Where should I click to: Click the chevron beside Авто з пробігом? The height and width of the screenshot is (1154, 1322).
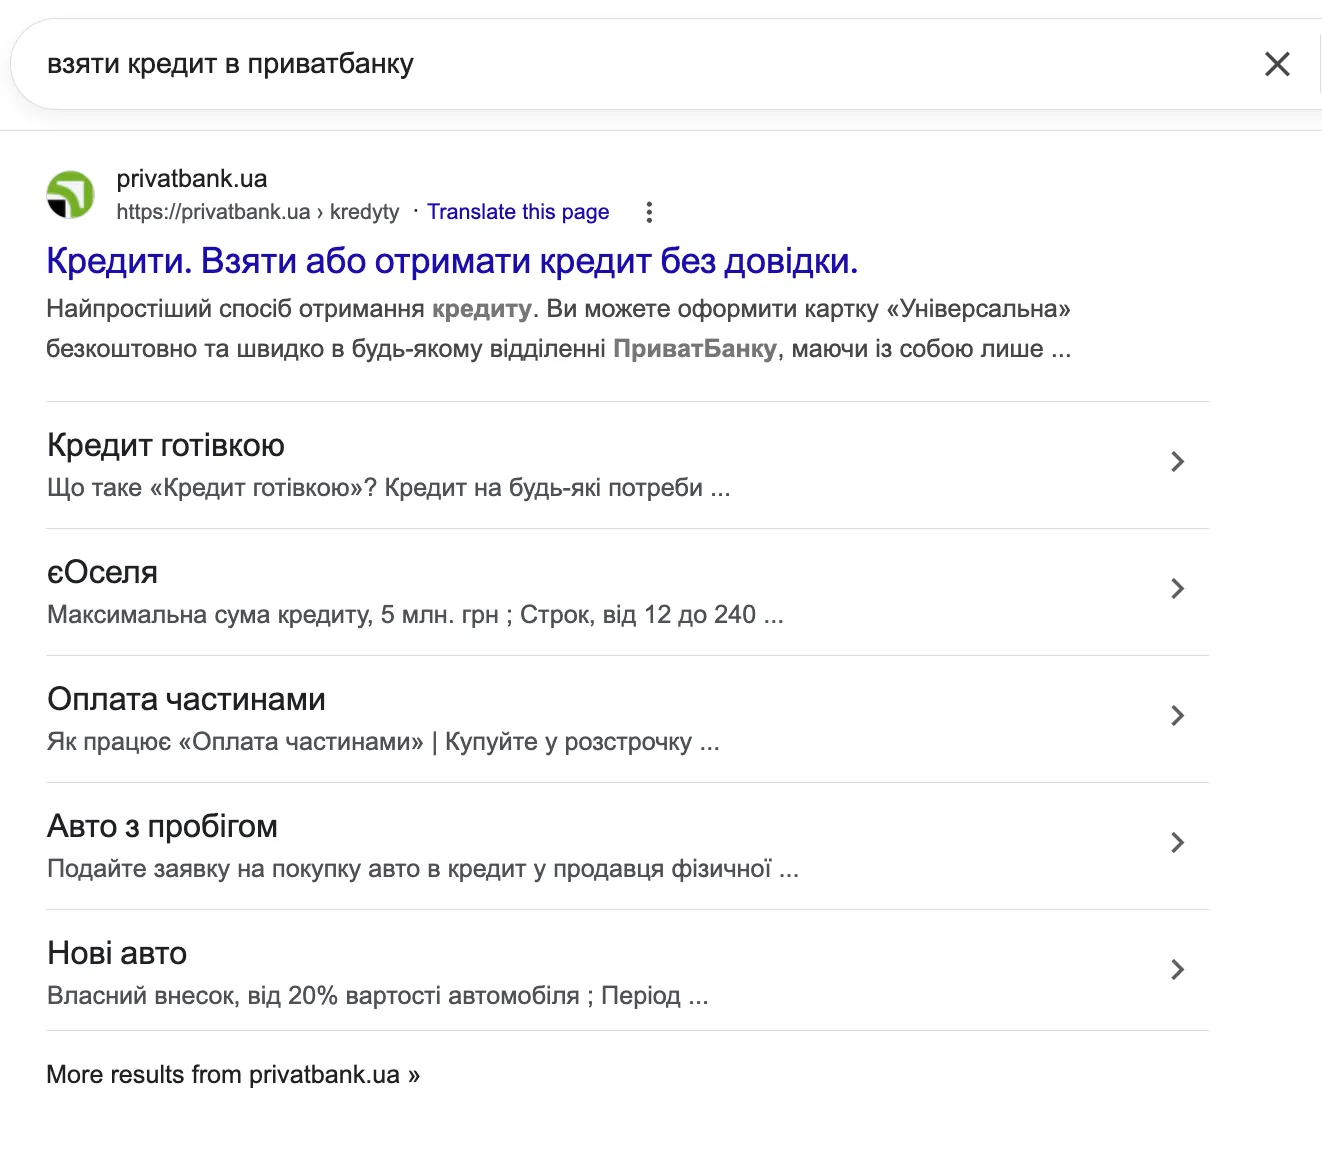click(1177, 843)
